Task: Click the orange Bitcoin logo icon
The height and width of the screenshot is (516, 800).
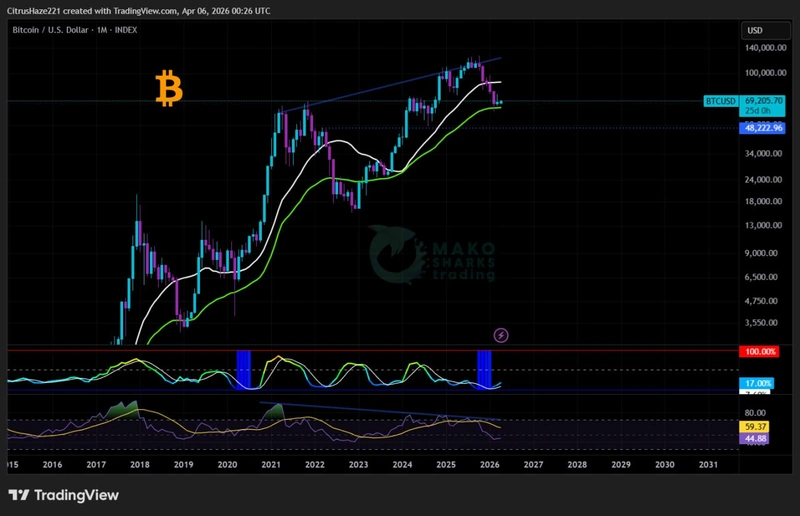Action: click(169, 89)
